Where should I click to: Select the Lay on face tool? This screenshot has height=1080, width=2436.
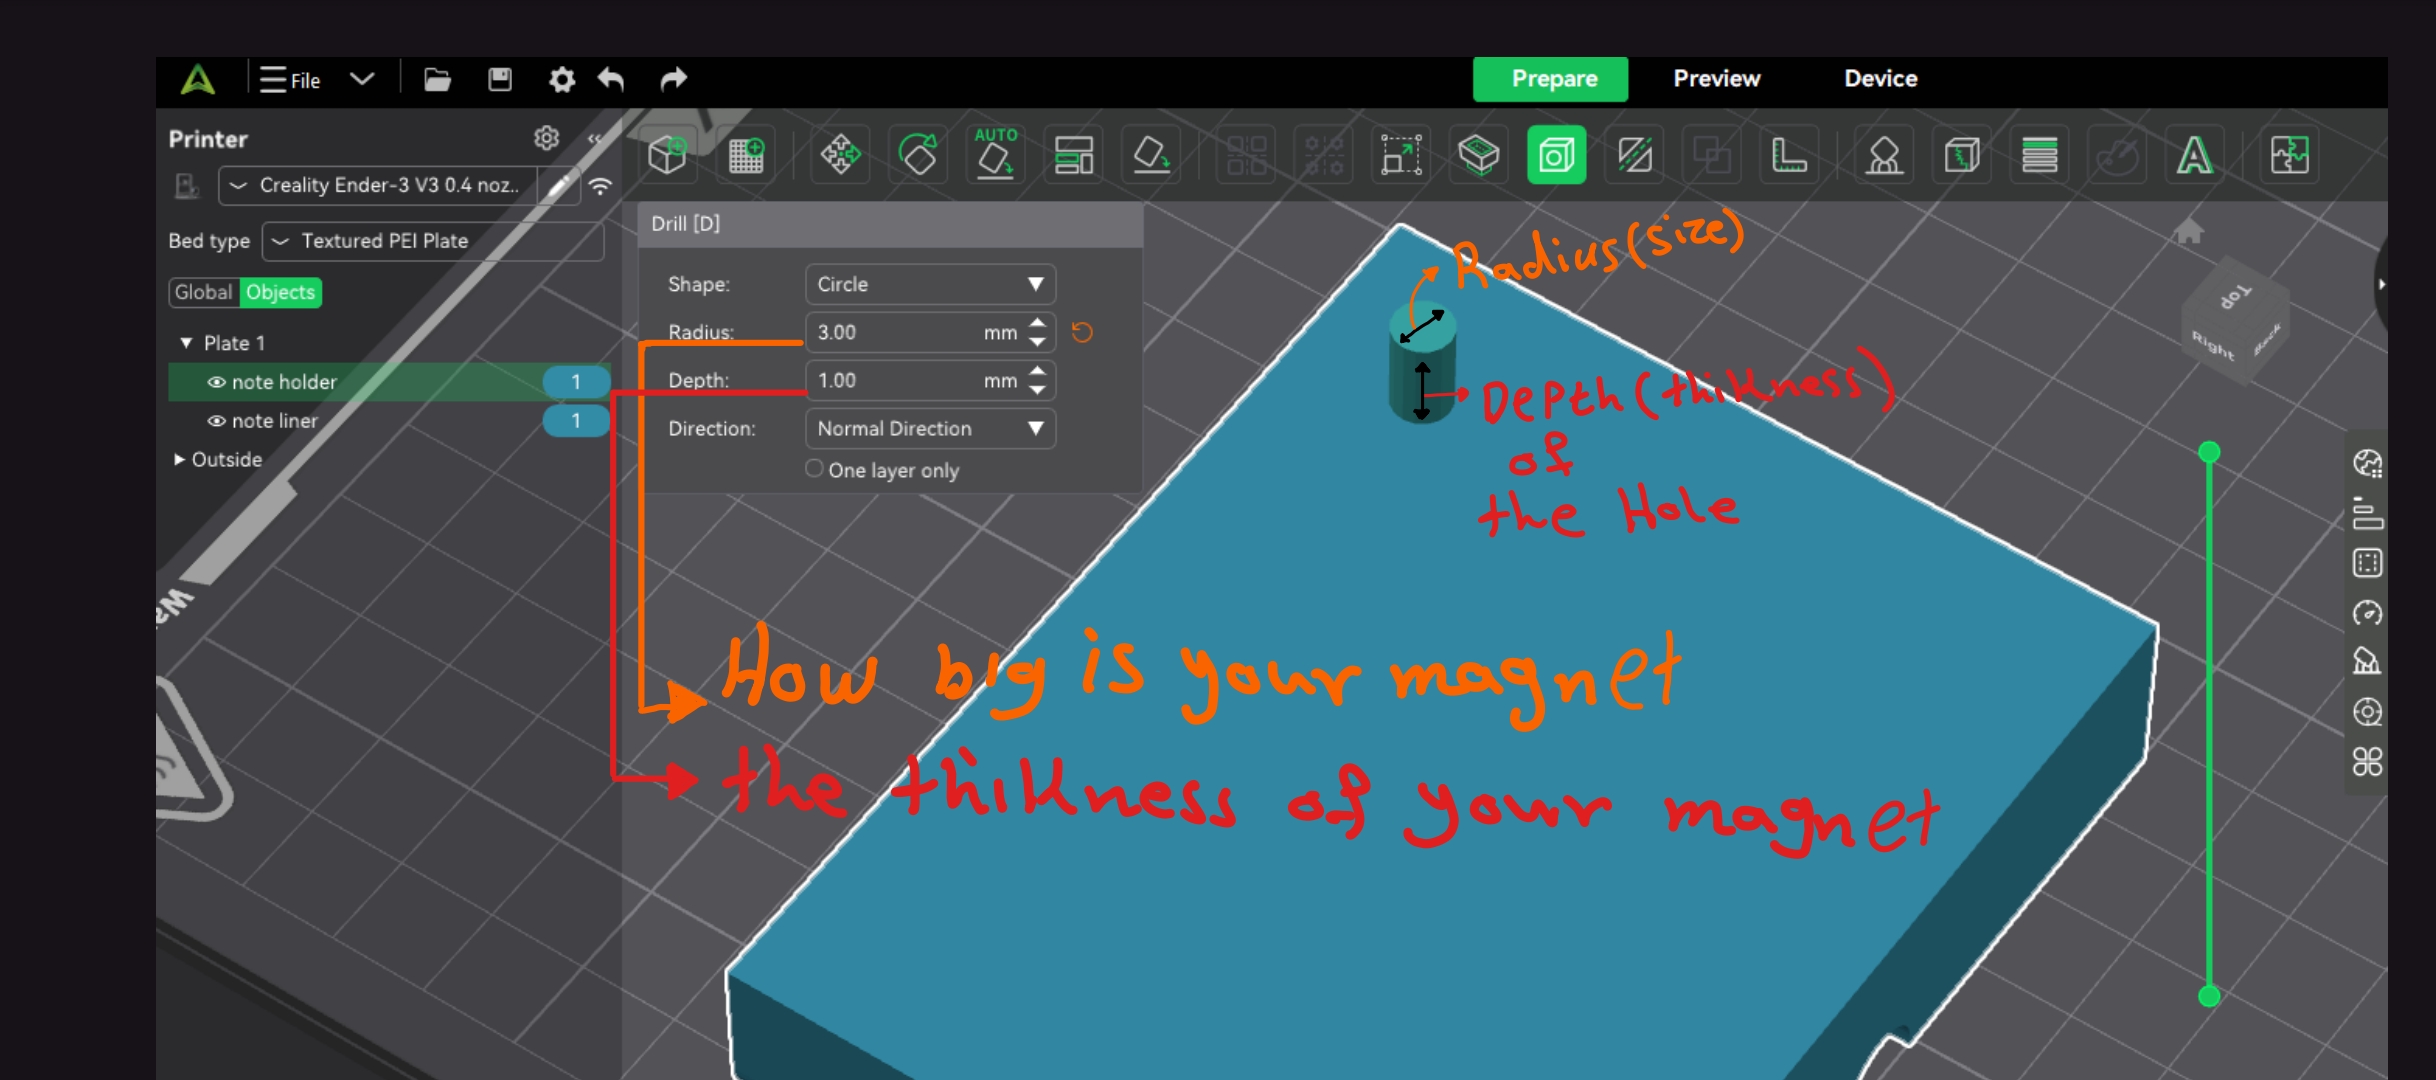click(1151, 155)
